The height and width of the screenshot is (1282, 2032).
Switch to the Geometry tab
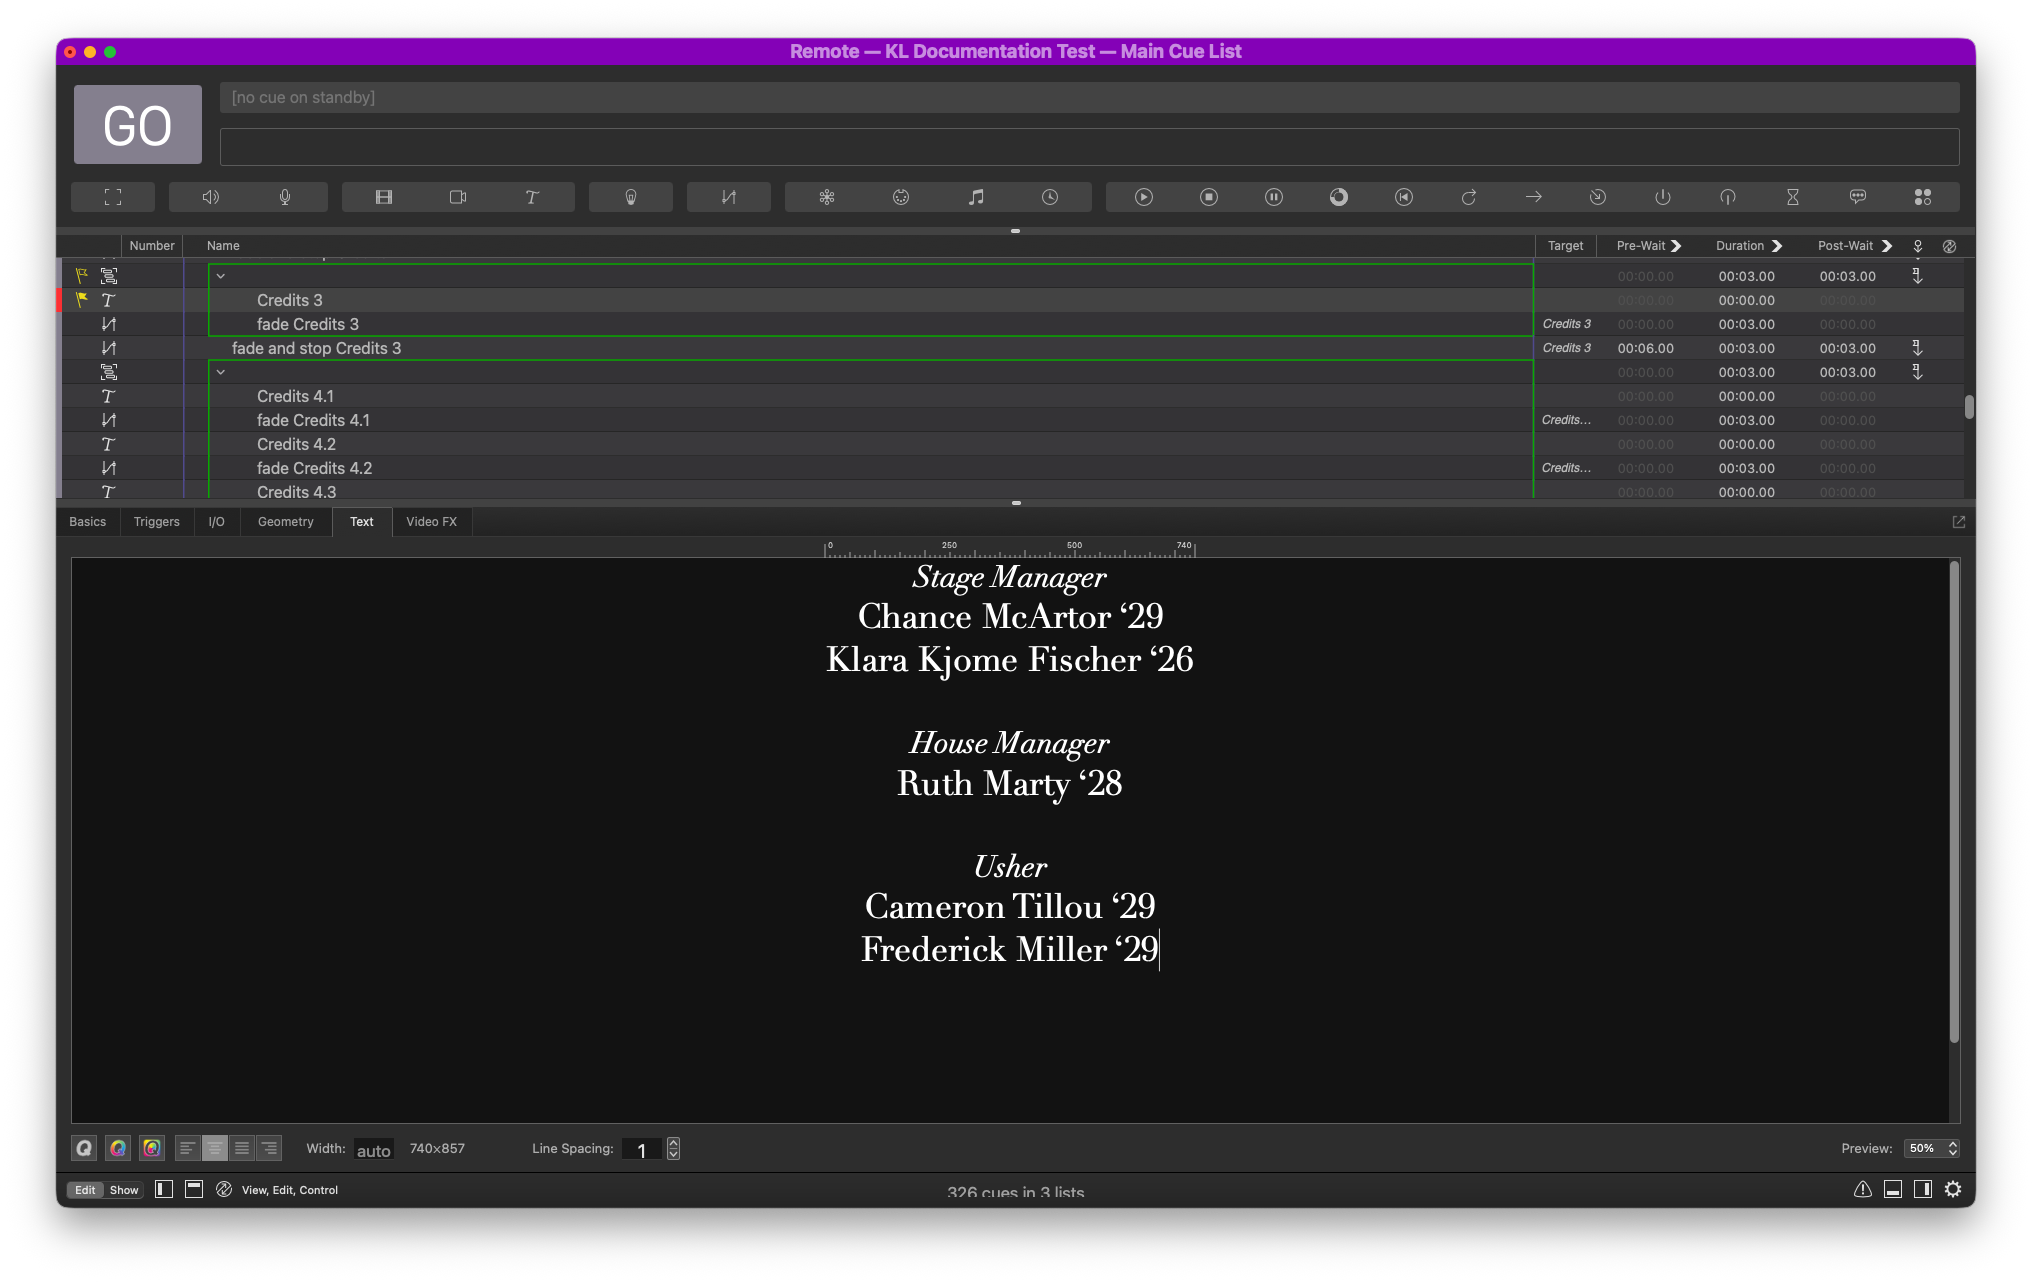(286, 522)
